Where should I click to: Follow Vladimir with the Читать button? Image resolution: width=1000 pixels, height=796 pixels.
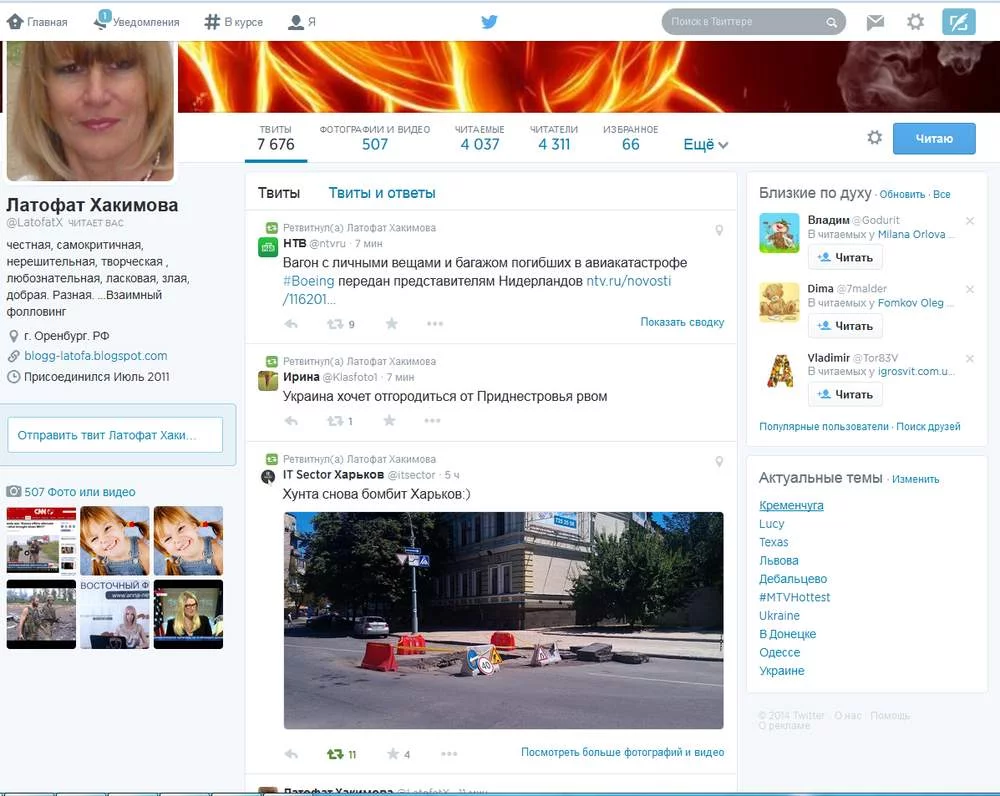coord(845,394)
